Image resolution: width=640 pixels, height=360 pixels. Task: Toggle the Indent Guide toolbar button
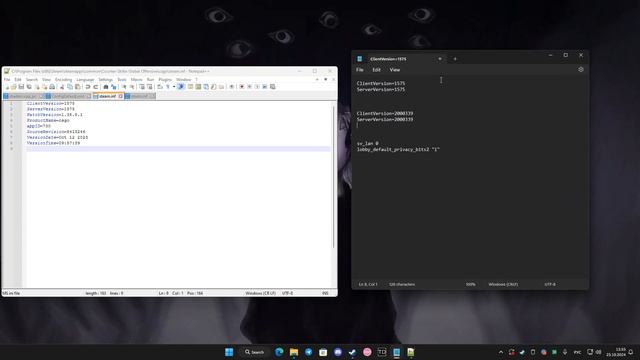(181, 87)
